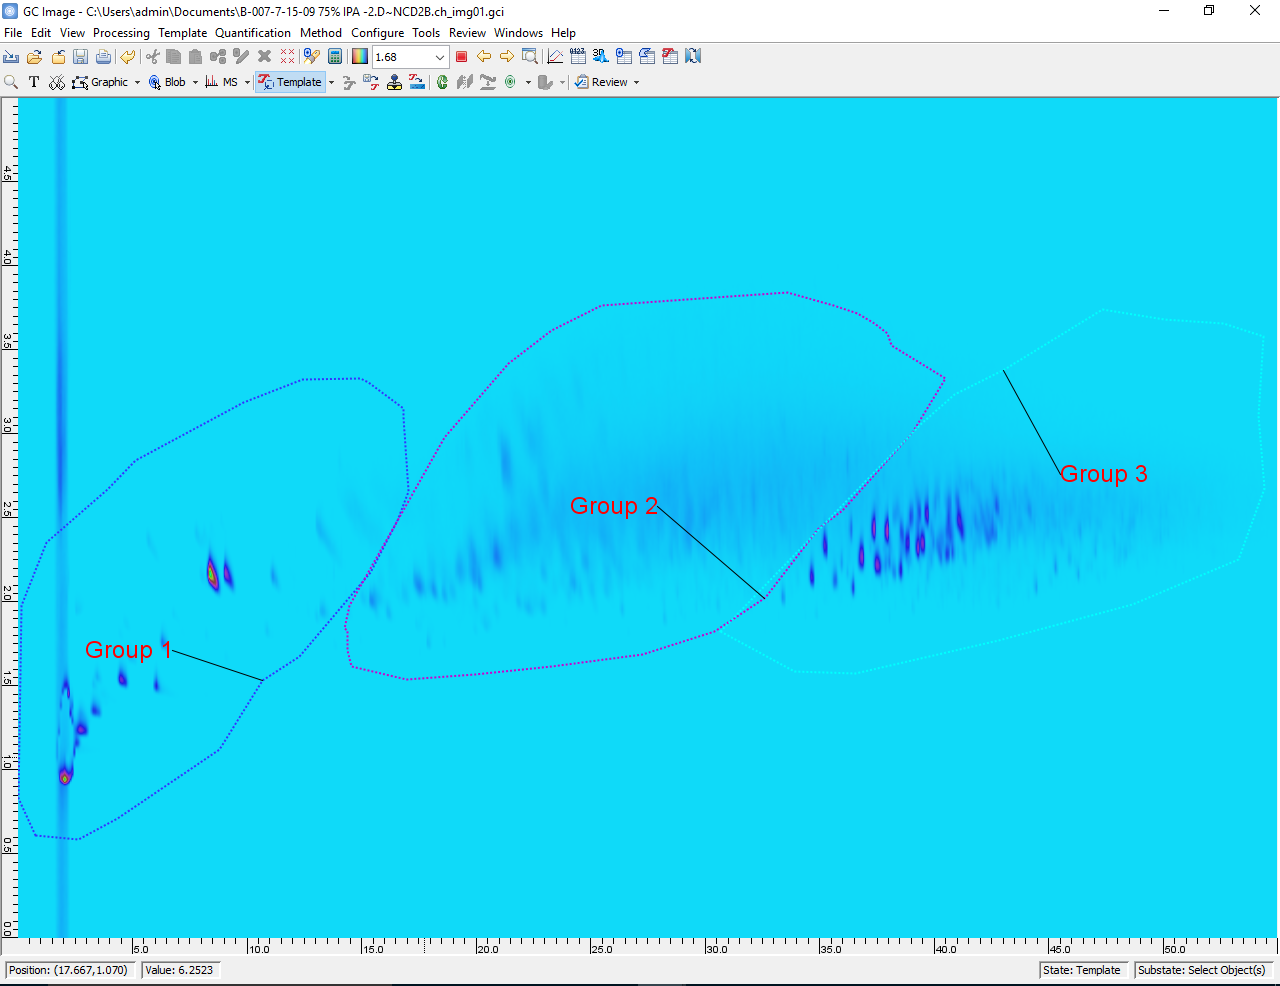
Task: Click the Blob tool button
Action: (x=167, y=82)
